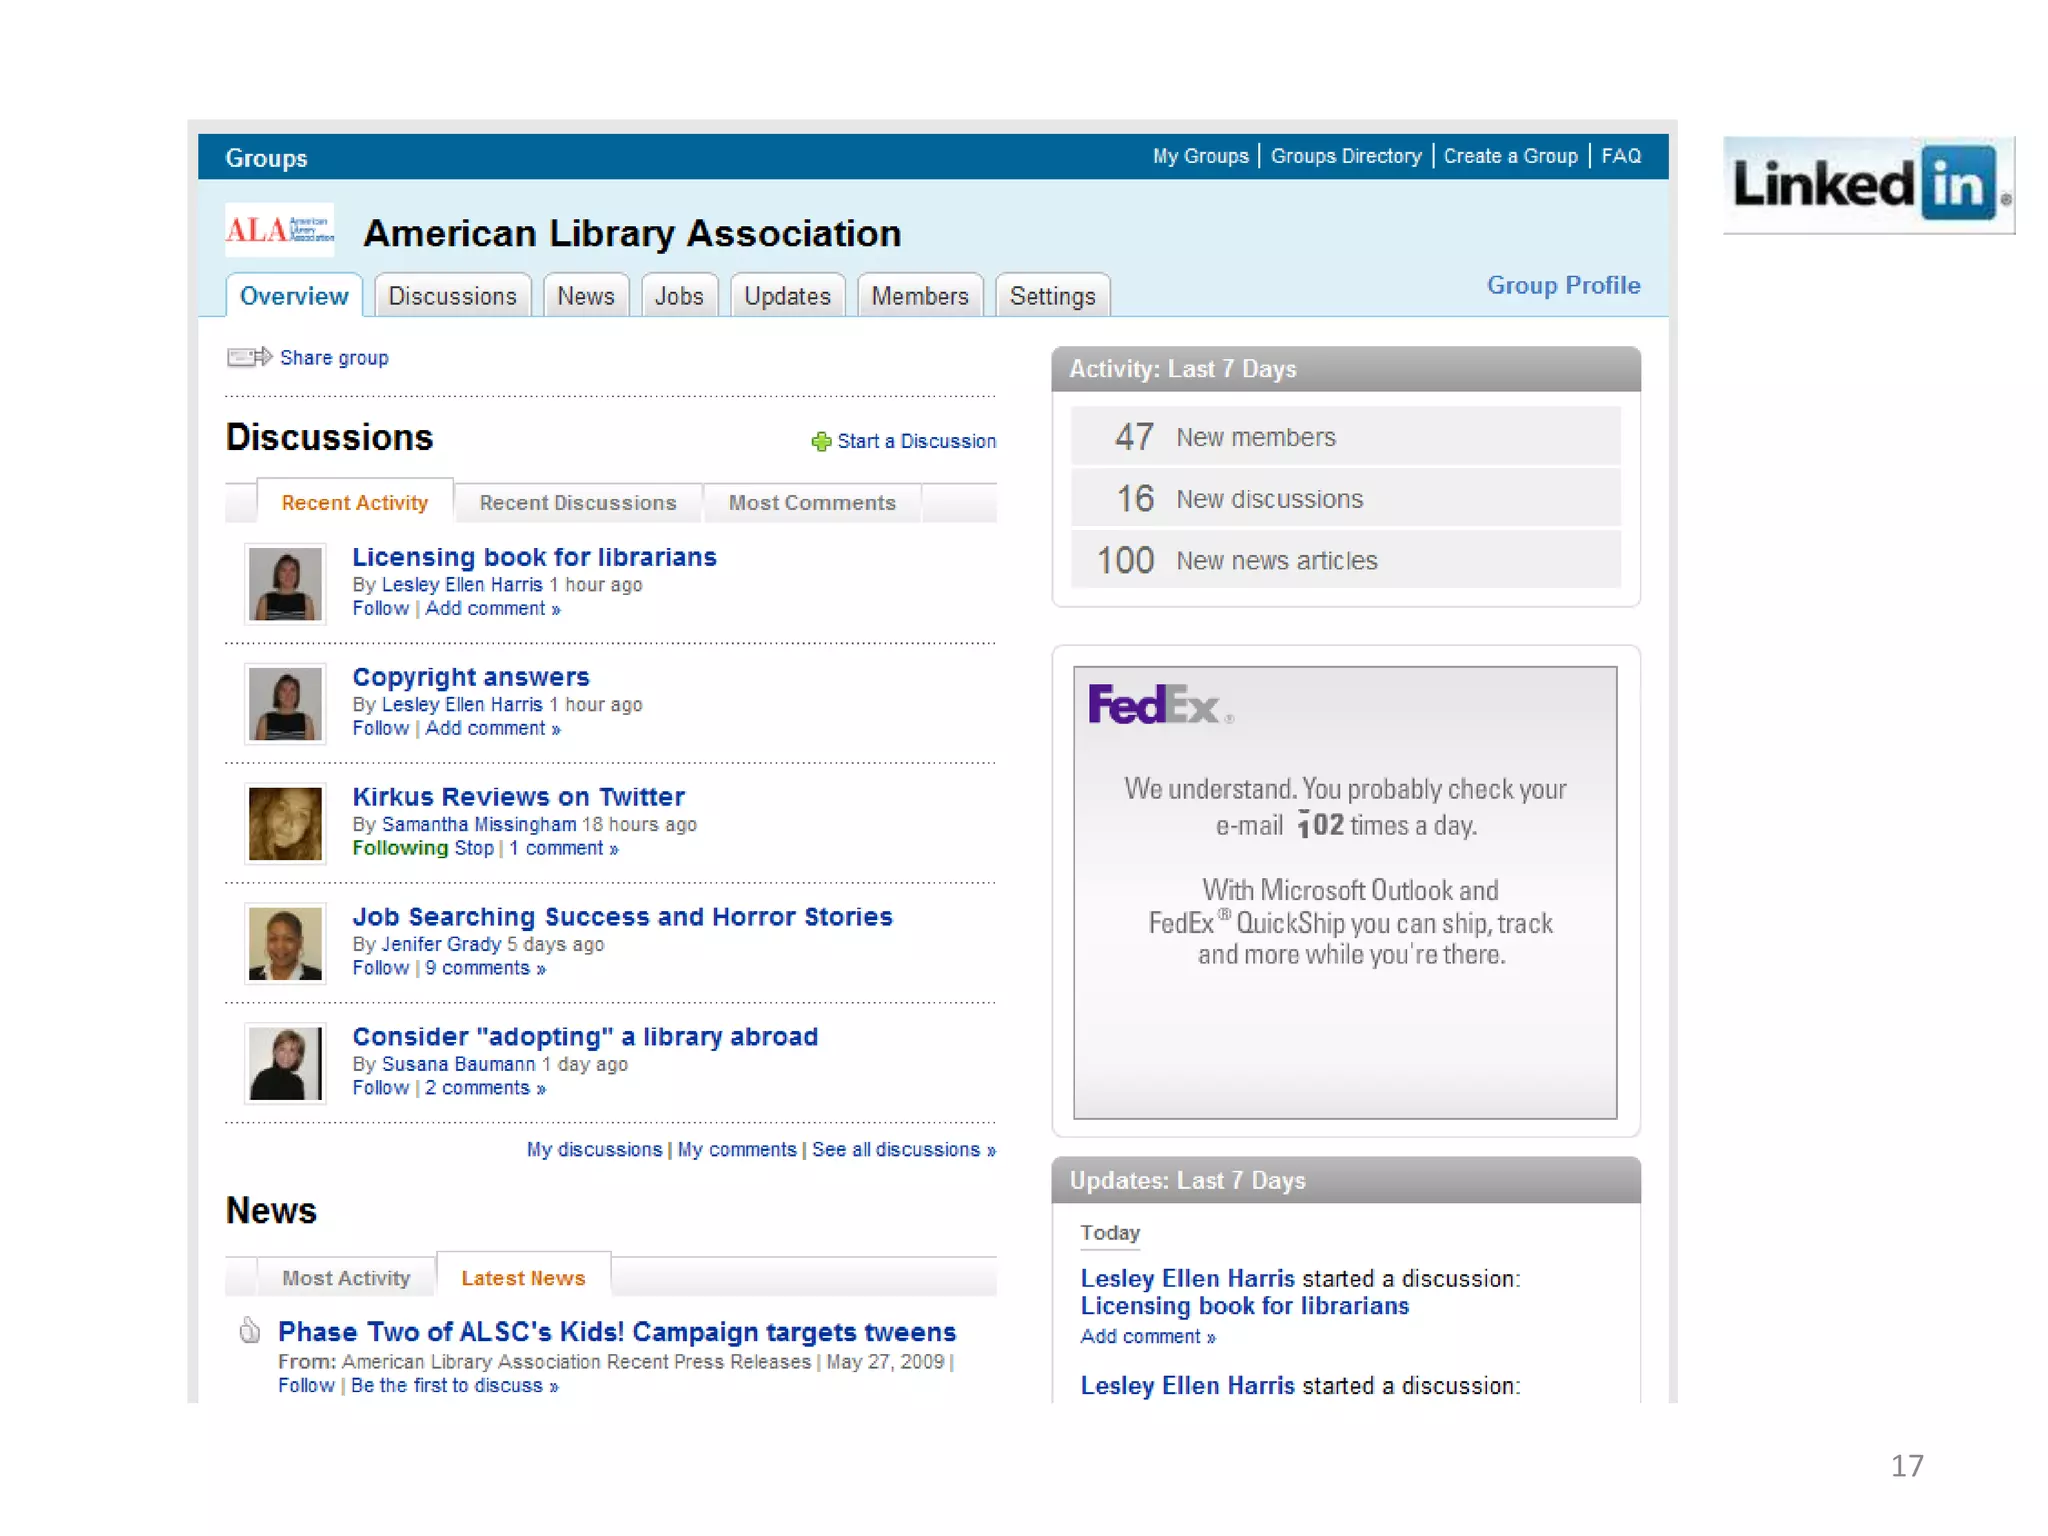Open the Updates tab

[787, 296]
